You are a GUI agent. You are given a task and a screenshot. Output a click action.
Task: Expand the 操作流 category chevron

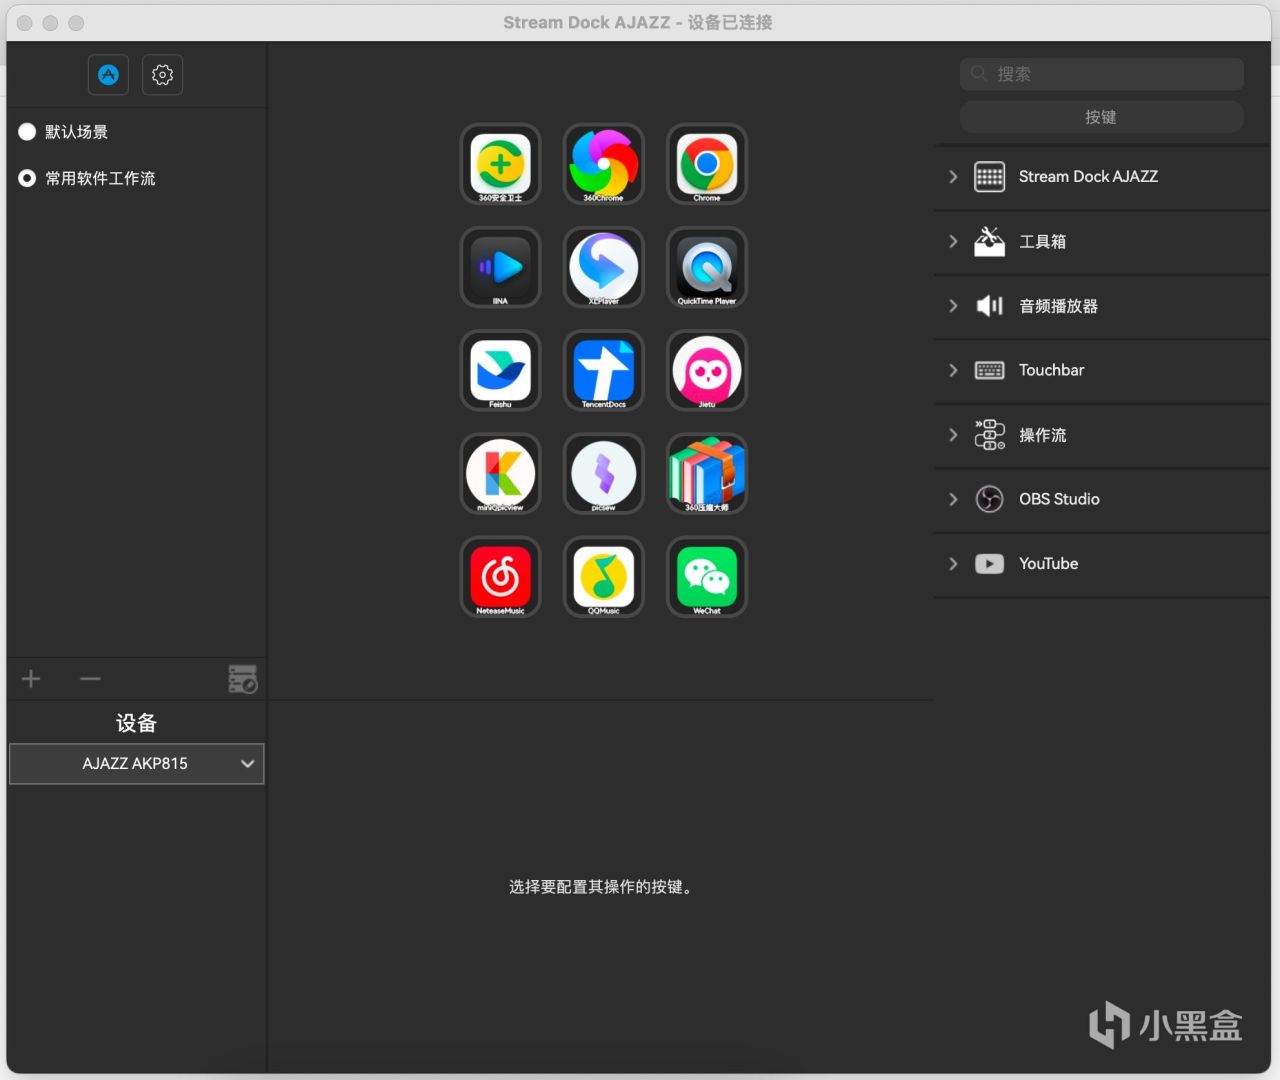click(x=953, y=435)
